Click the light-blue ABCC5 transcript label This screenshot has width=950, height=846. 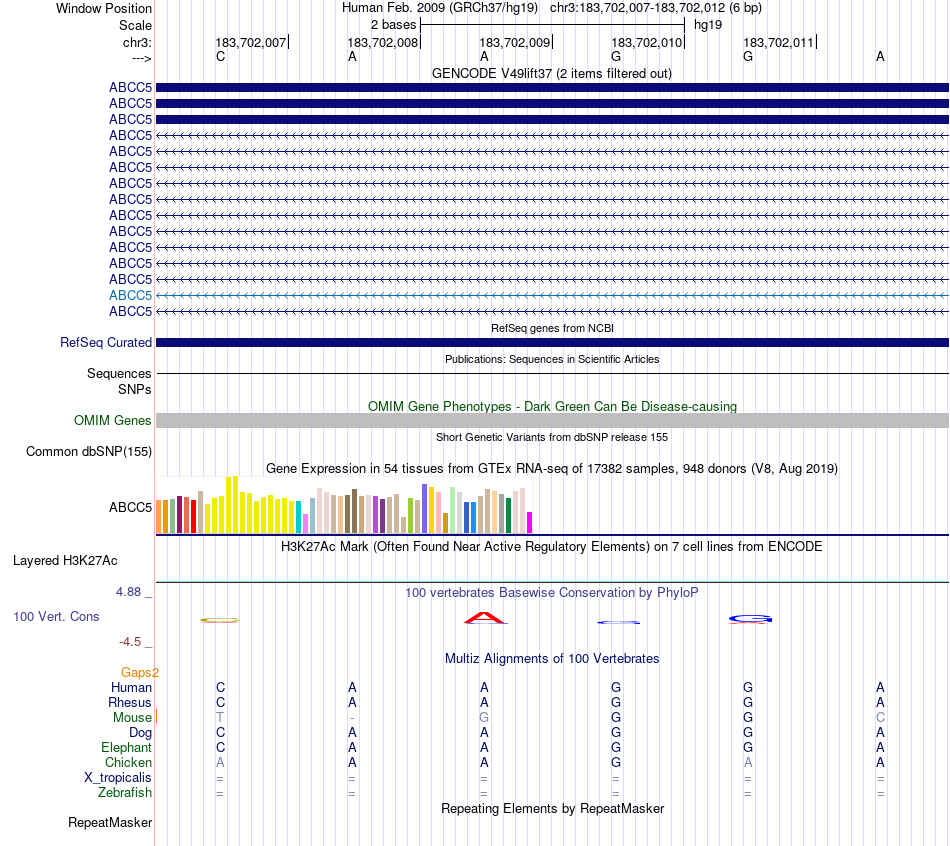(130, 295)
